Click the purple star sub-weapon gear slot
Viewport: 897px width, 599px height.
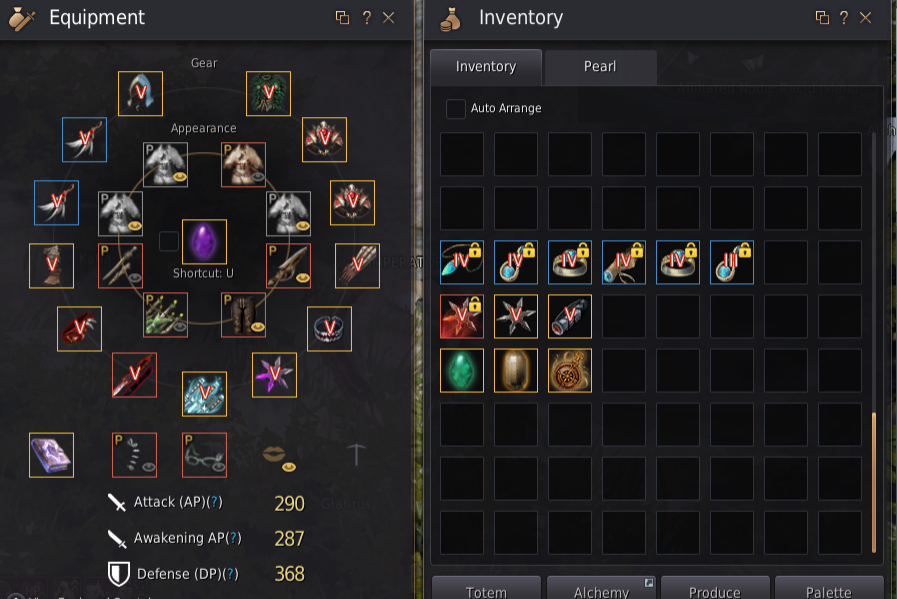274,375
